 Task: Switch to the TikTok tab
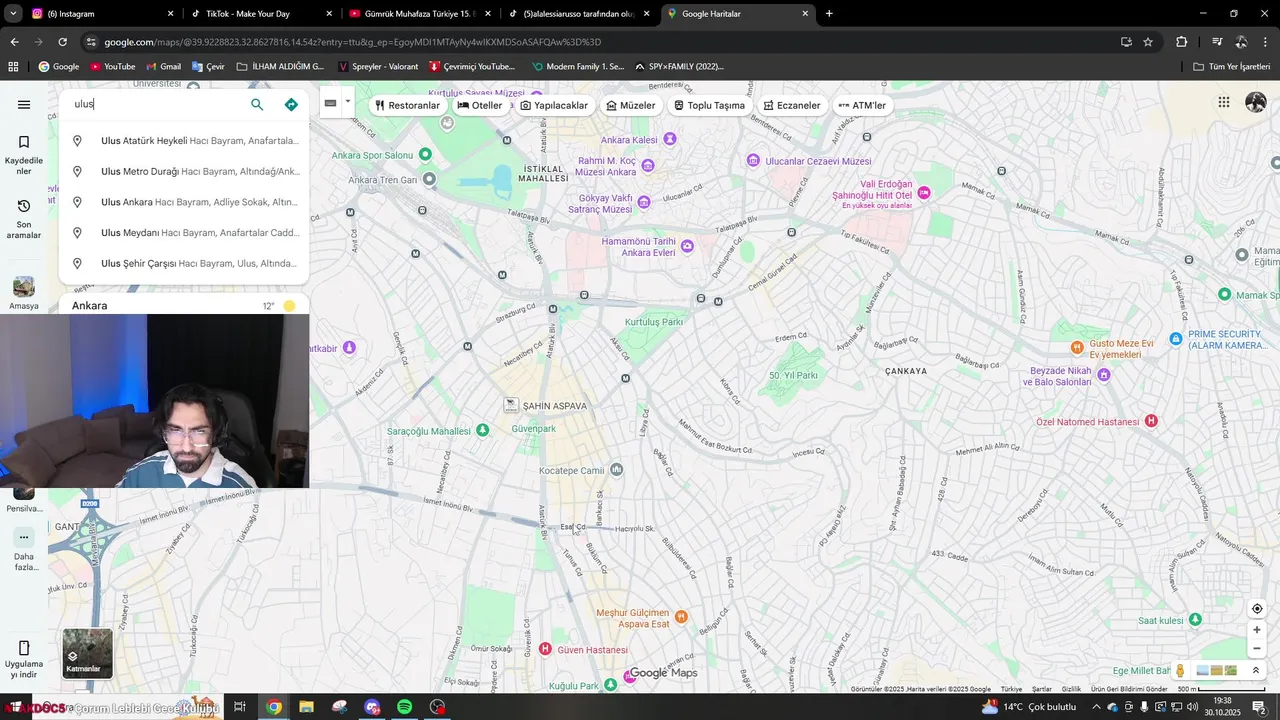click(x=263, y=14)
